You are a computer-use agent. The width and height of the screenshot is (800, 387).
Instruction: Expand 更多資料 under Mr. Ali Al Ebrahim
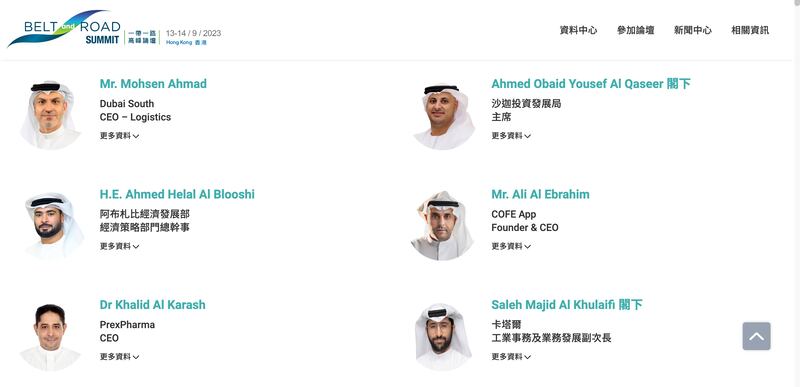click(511, 246)
